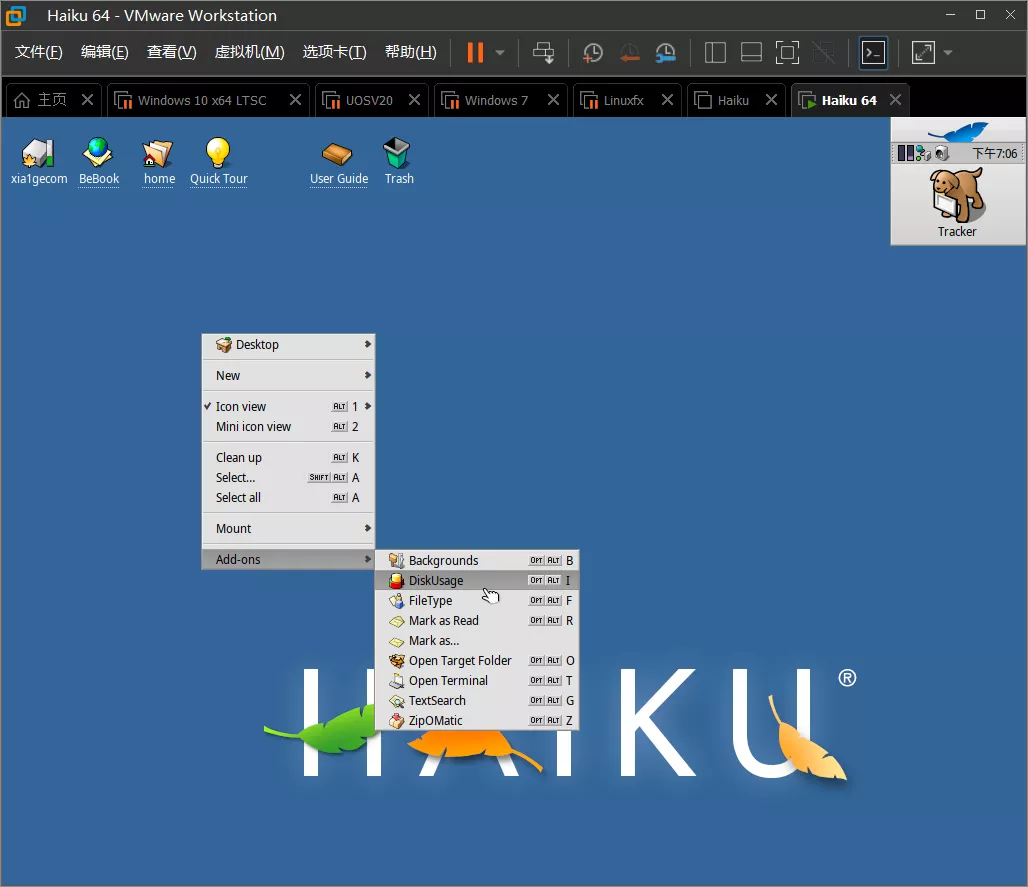This screenshot has height=887, width=1028.
Task: Open the BeBook desktop icon
Action: click(98, 153)
